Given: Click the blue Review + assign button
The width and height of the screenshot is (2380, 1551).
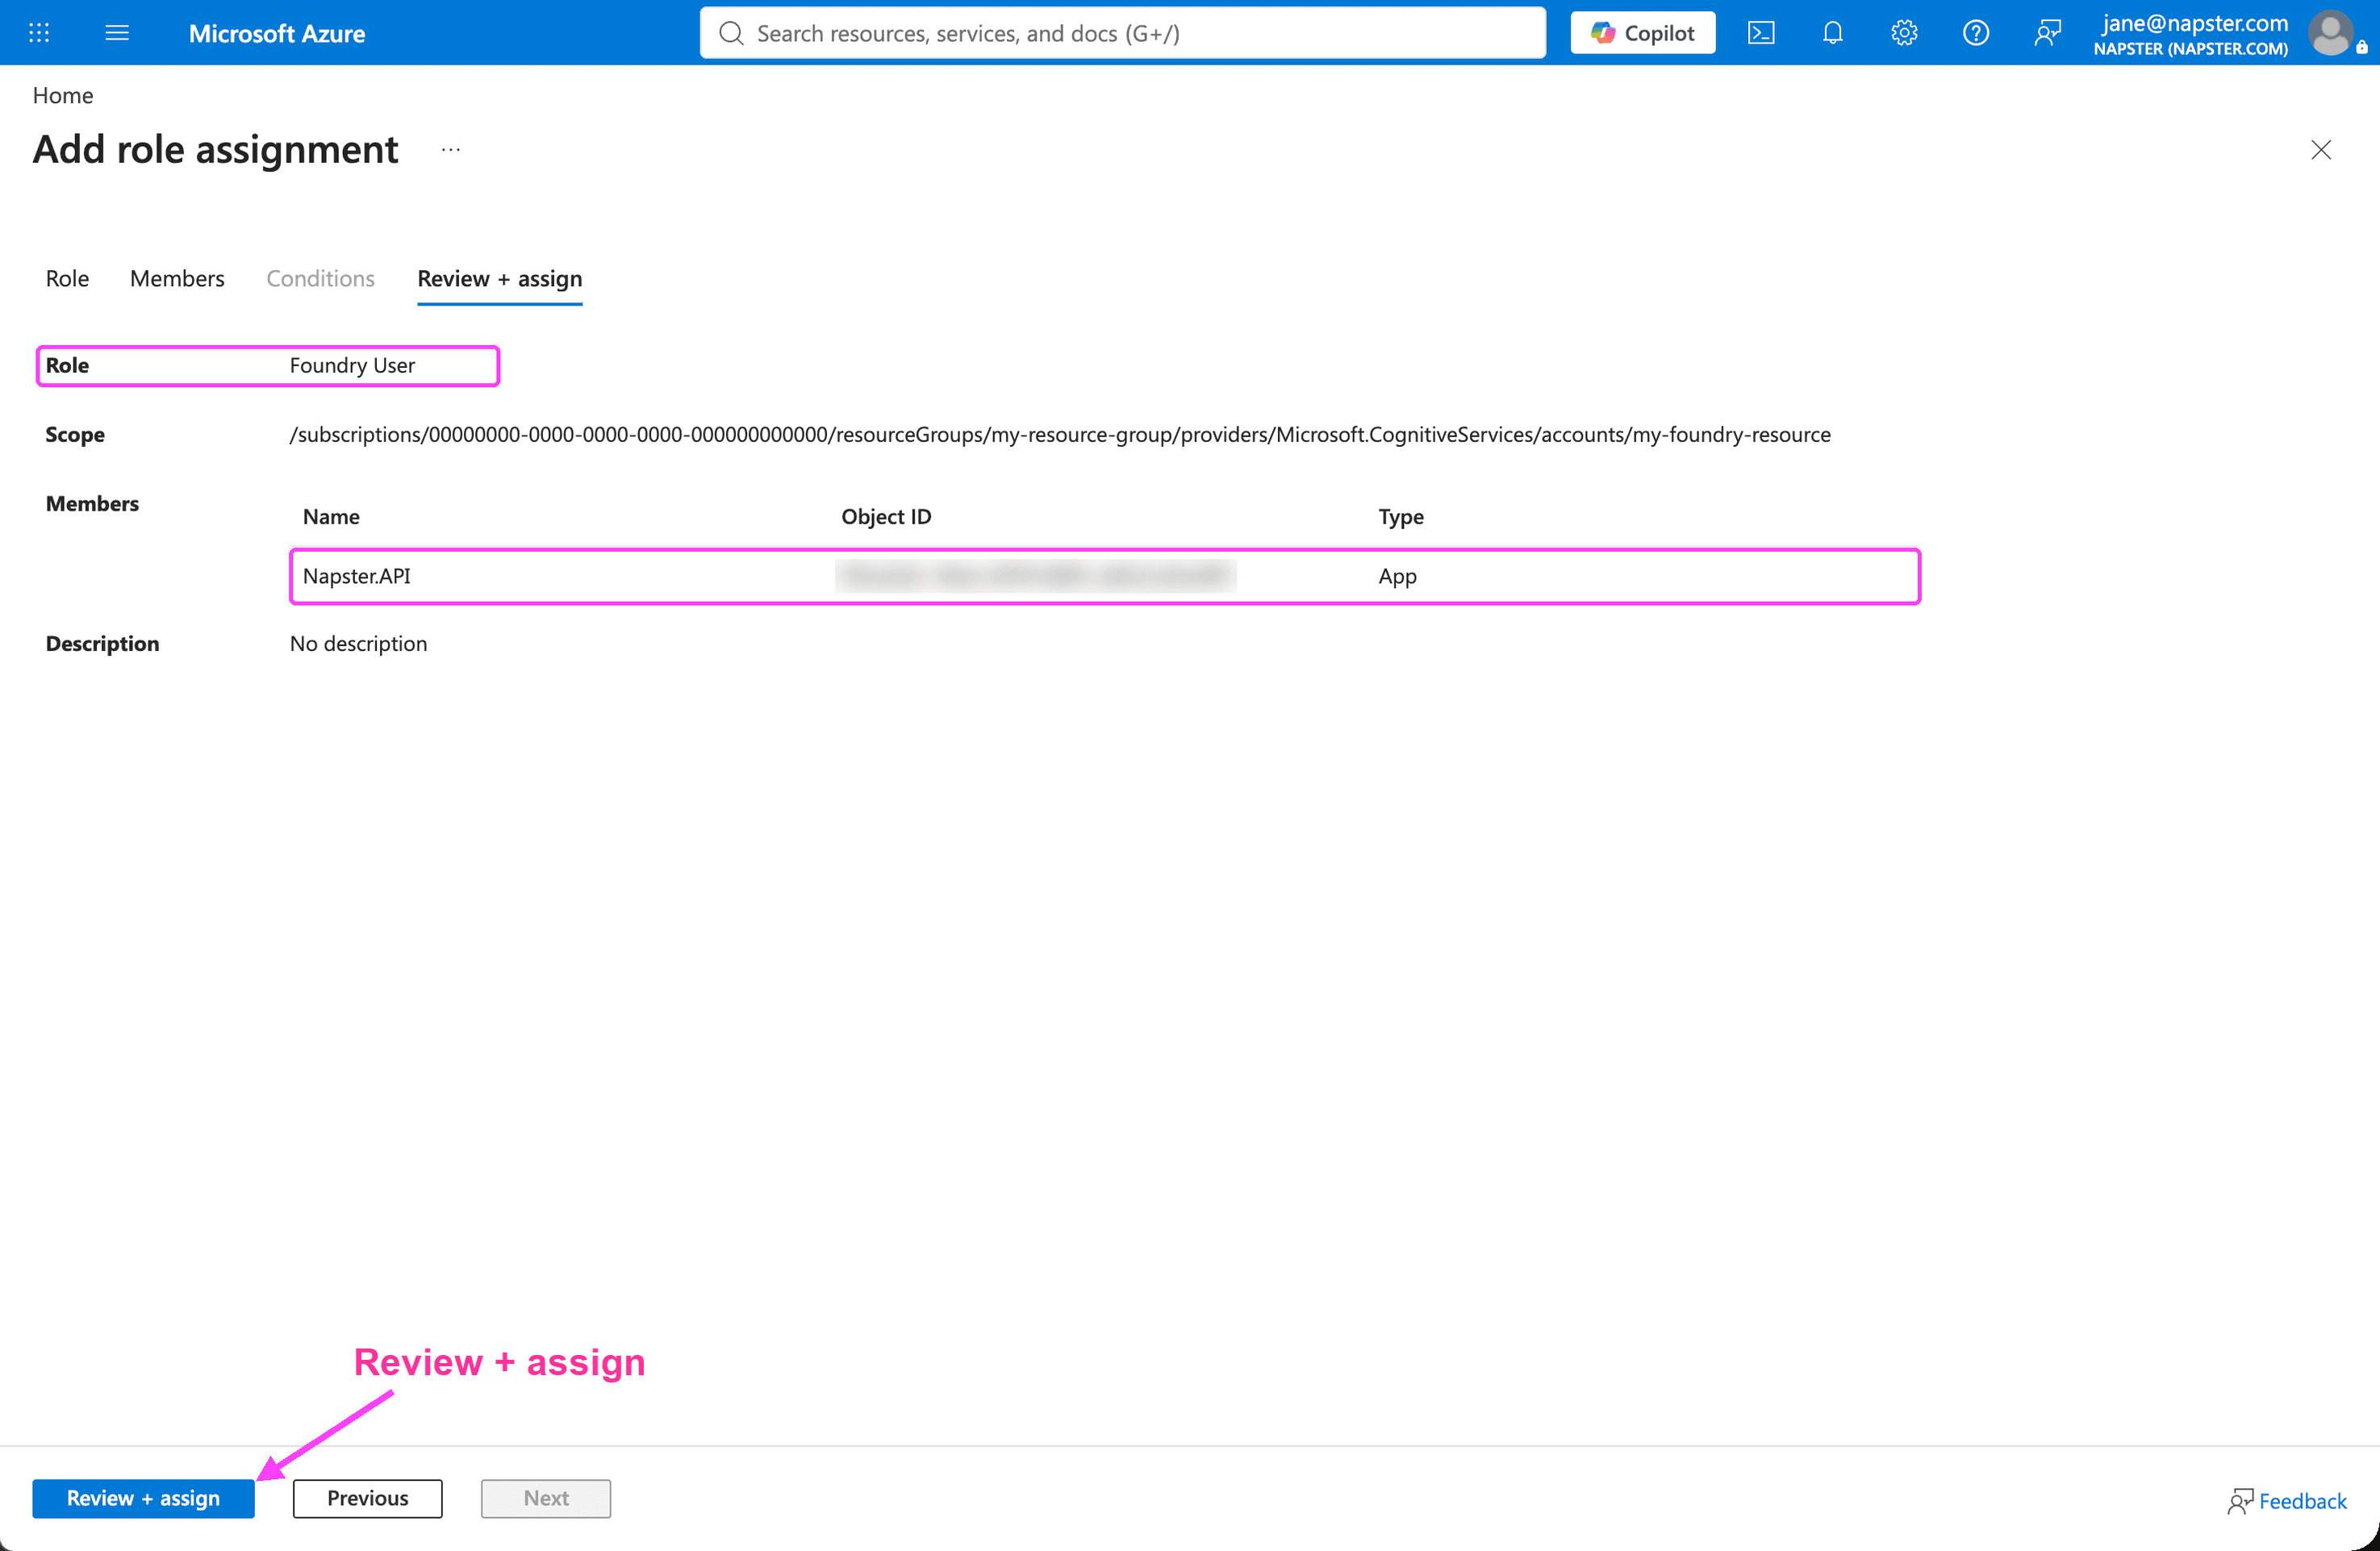Looking at the screenshot, I should pos(143,1498).
